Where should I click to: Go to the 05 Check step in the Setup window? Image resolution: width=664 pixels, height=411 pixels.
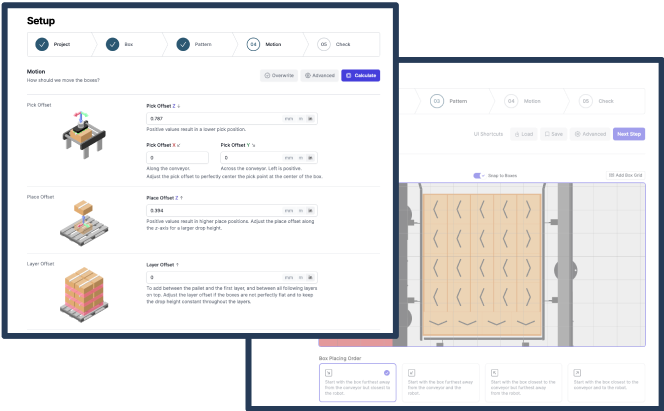pos(334,44)
